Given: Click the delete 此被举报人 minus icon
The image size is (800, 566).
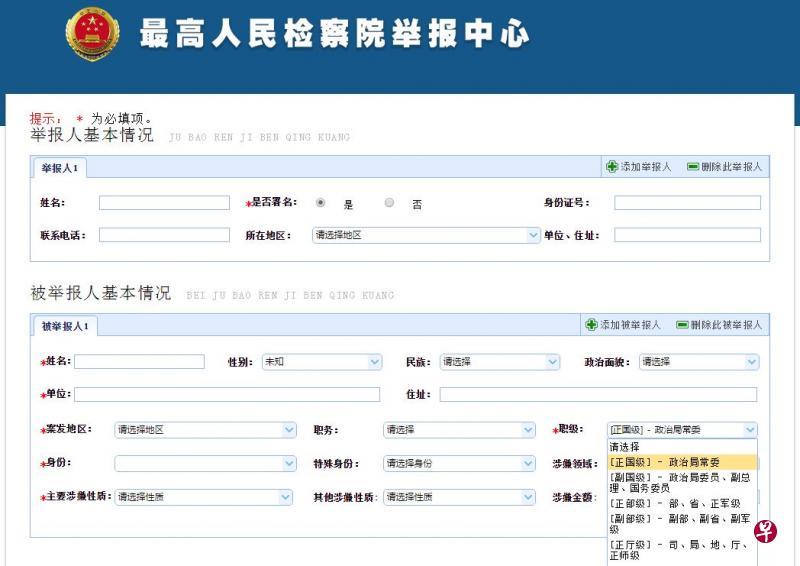Looking at the screenshot, I should [x=682, y=325].
